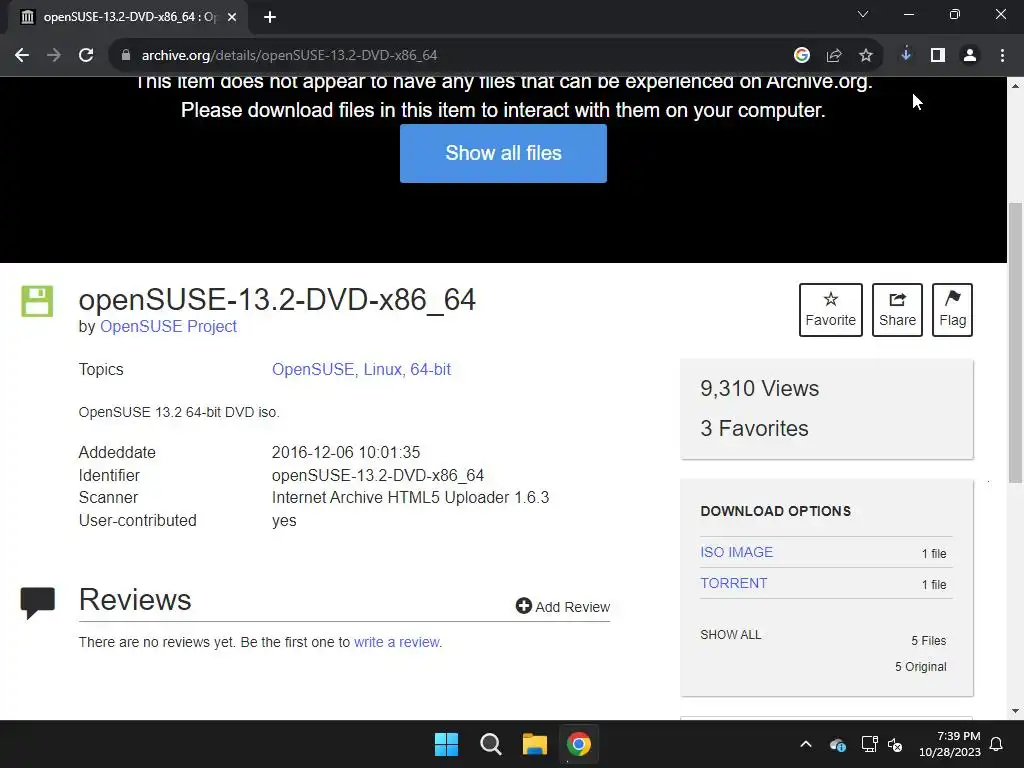Click the Chrome taskbar icon

[x=579, y=744]
